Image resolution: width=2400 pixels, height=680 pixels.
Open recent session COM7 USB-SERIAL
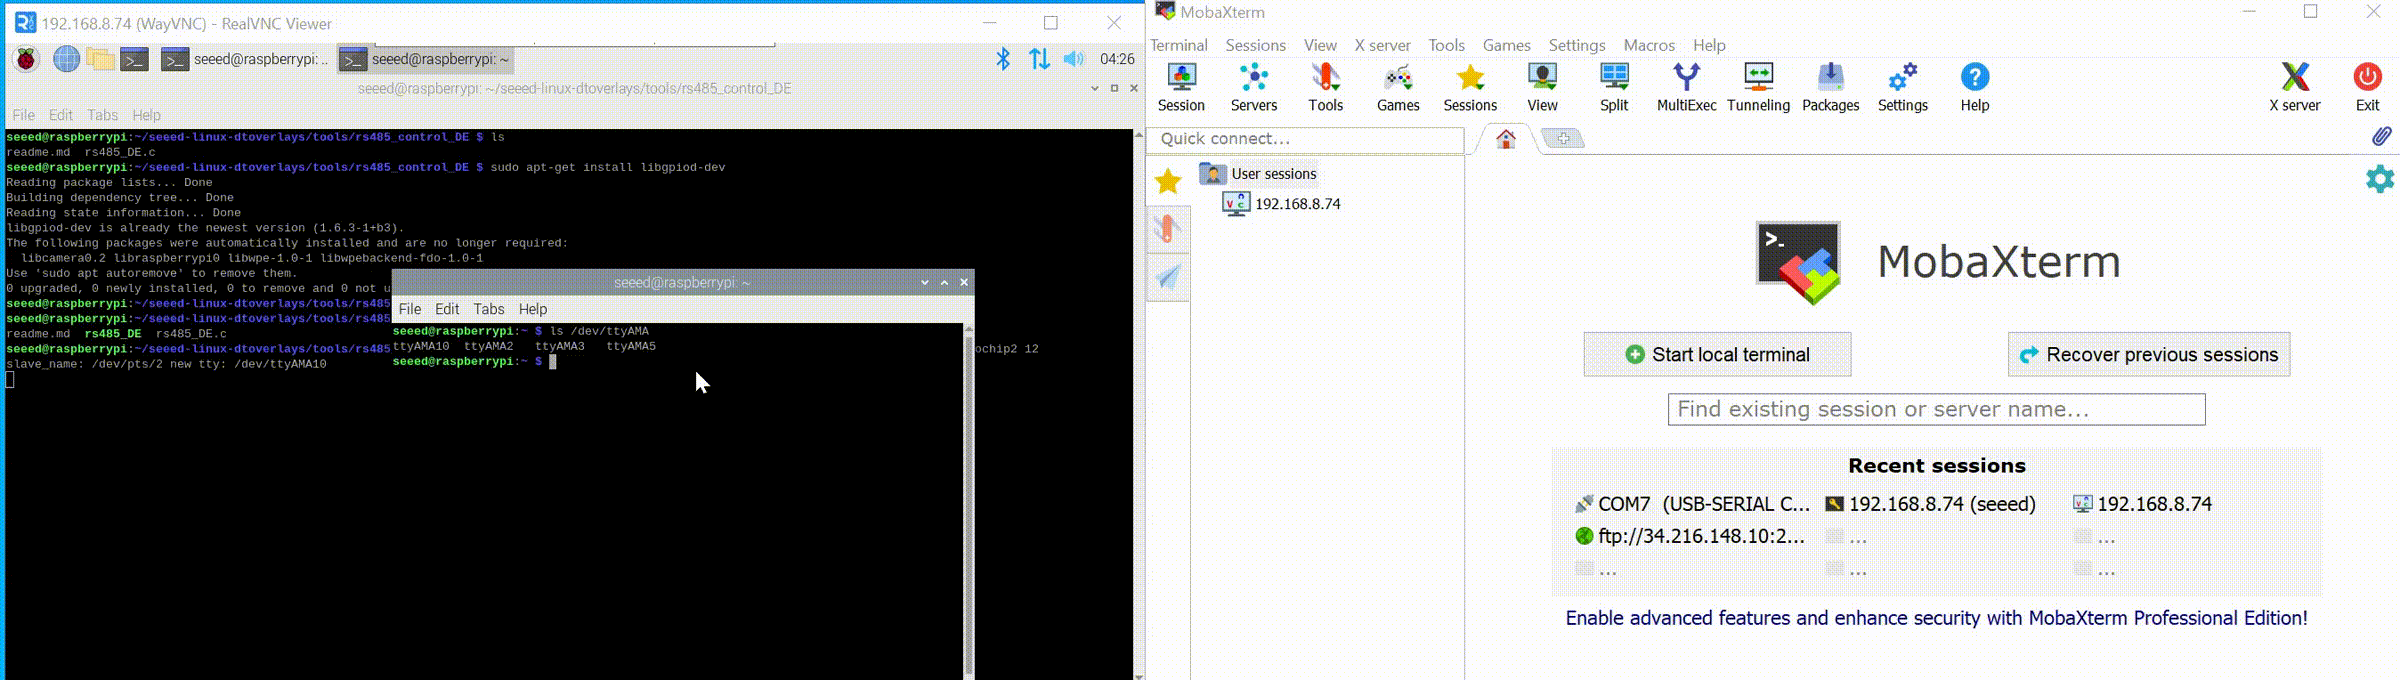pos(1692,504)
